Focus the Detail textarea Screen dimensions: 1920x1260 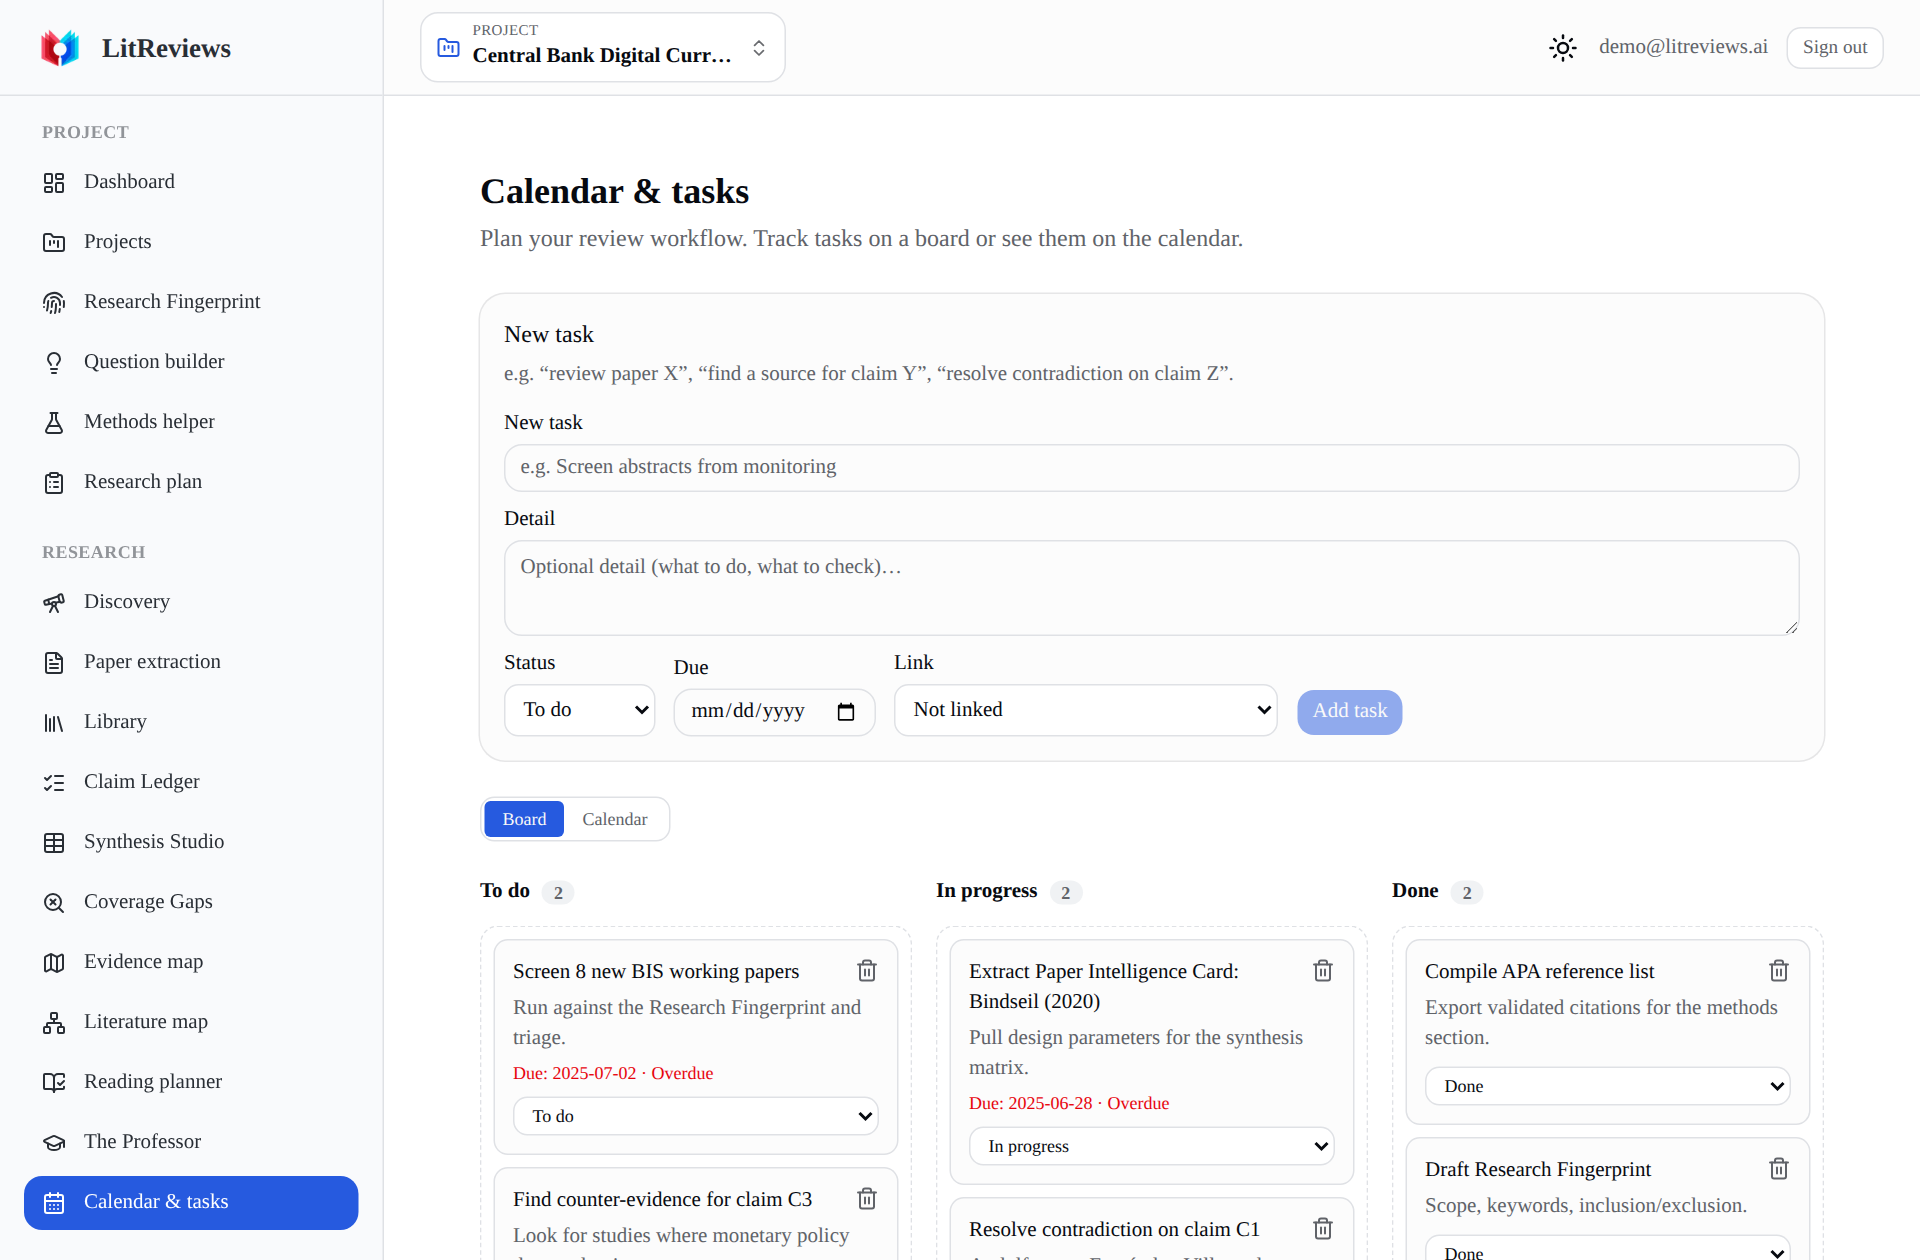pos(1151,588)
